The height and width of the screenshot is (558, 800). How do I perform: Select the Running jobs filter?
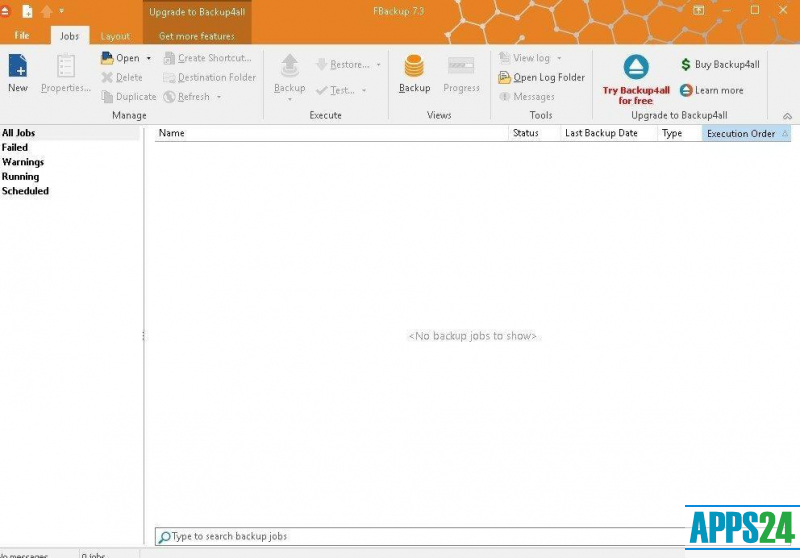[20, 176]
